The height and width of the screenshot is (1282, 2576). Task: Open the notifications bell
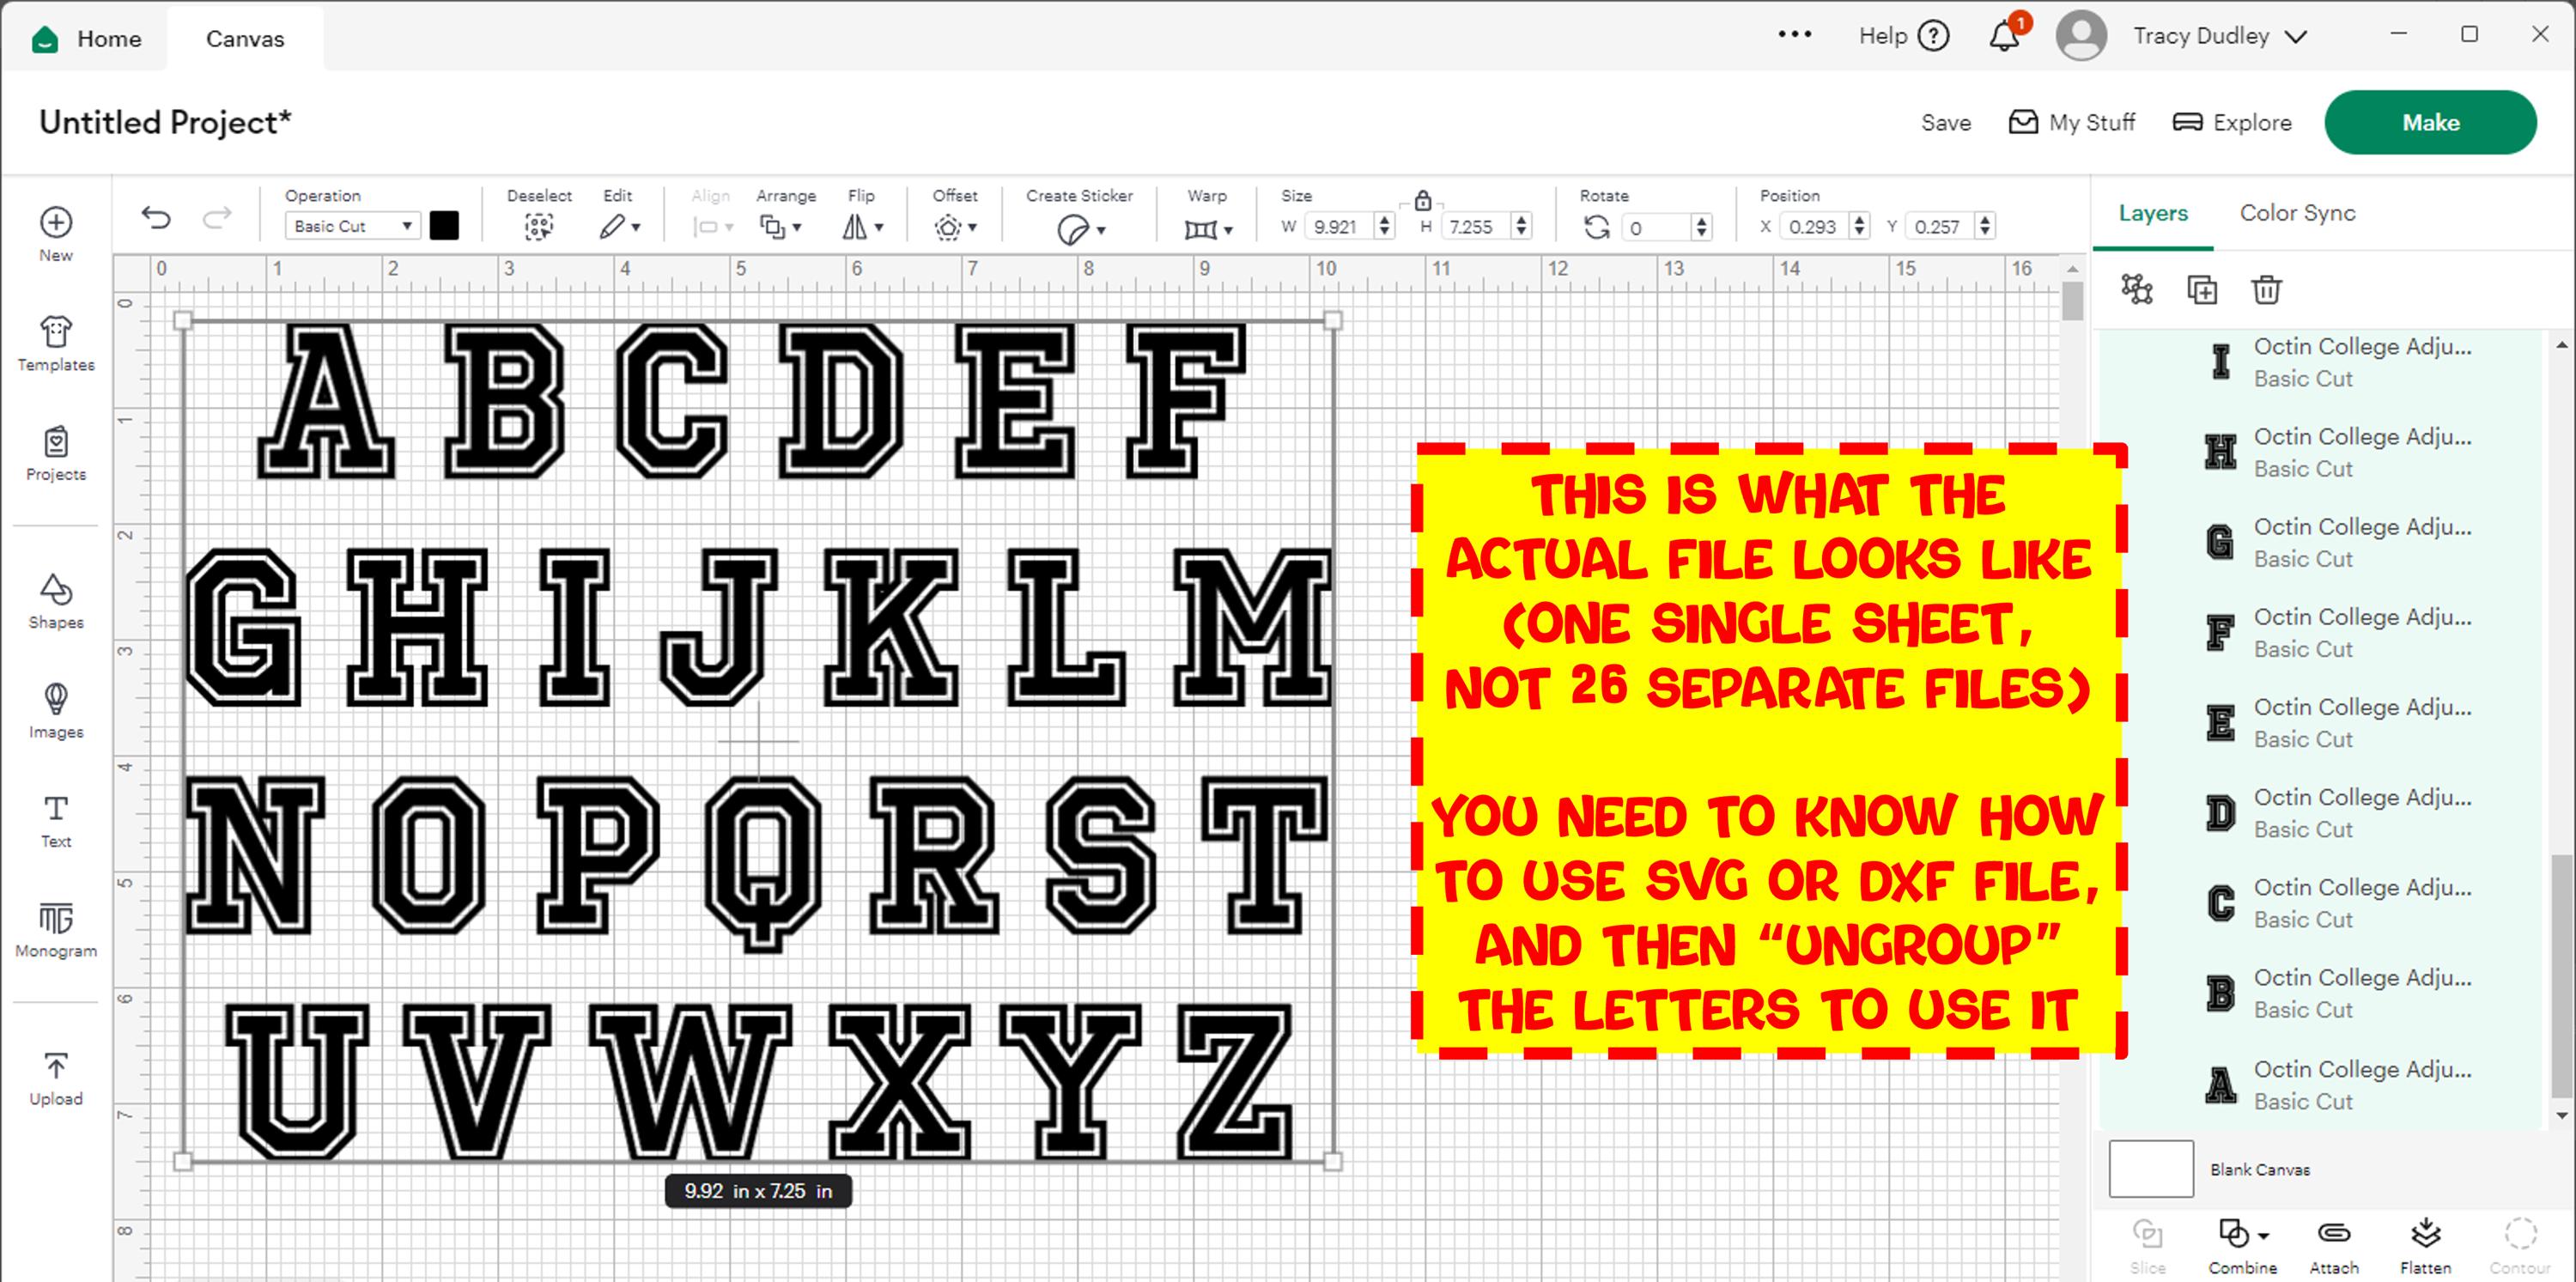coord(2005,36)
